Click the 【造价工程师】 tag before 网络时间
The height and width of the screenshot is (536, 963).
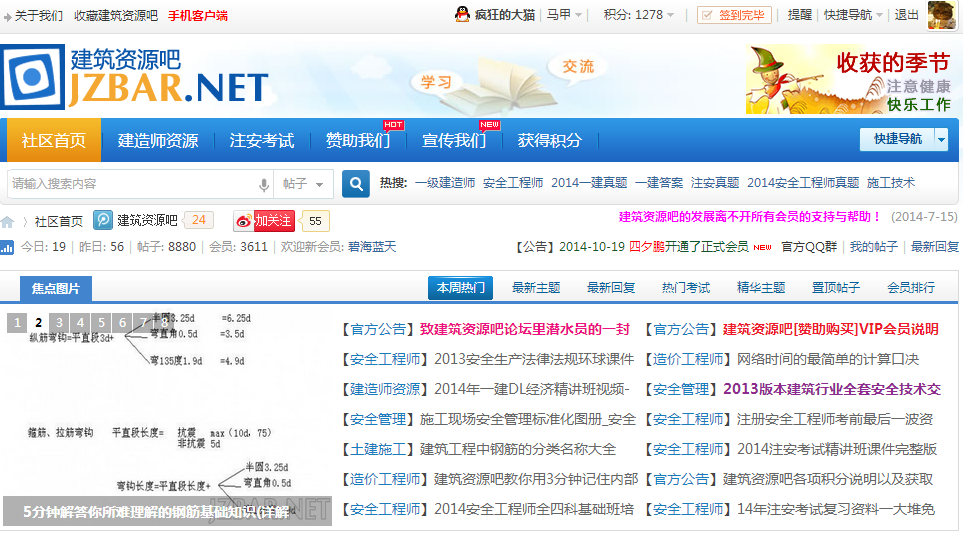tap(687, 360)
